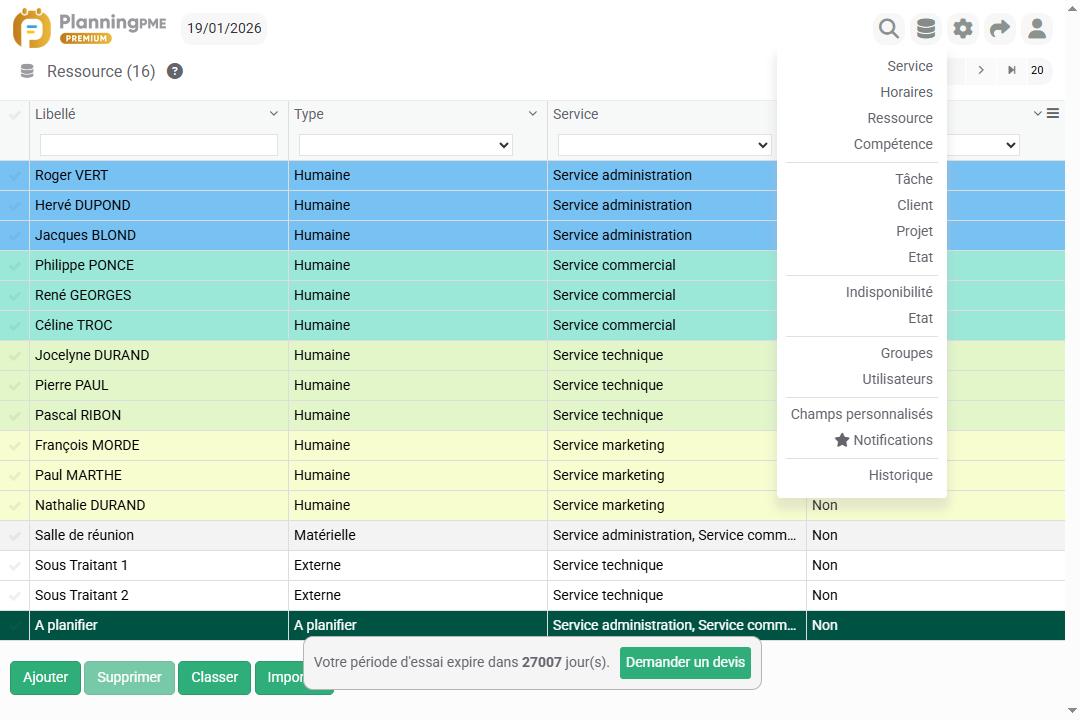Image resolution: width=1080 pixels, height=720 pixels.
Task: Open the star icon next to Notifications
Action: pyautogui.click(x=841, y=440)
